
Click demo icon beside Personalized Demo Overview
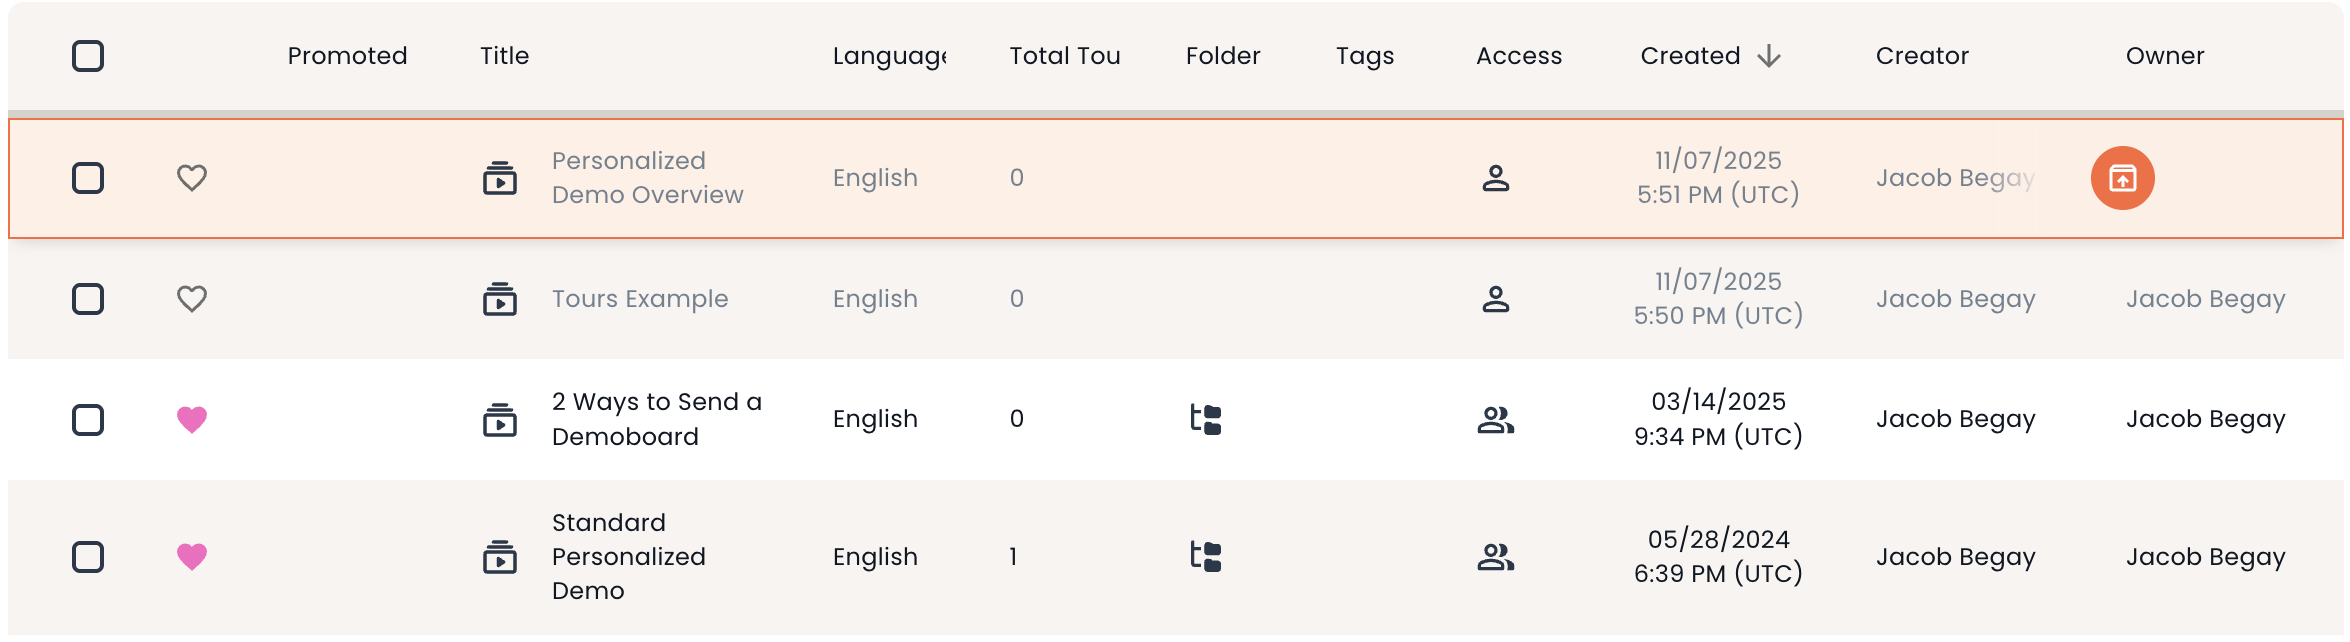pyautogui.click(x=500, y=178)
